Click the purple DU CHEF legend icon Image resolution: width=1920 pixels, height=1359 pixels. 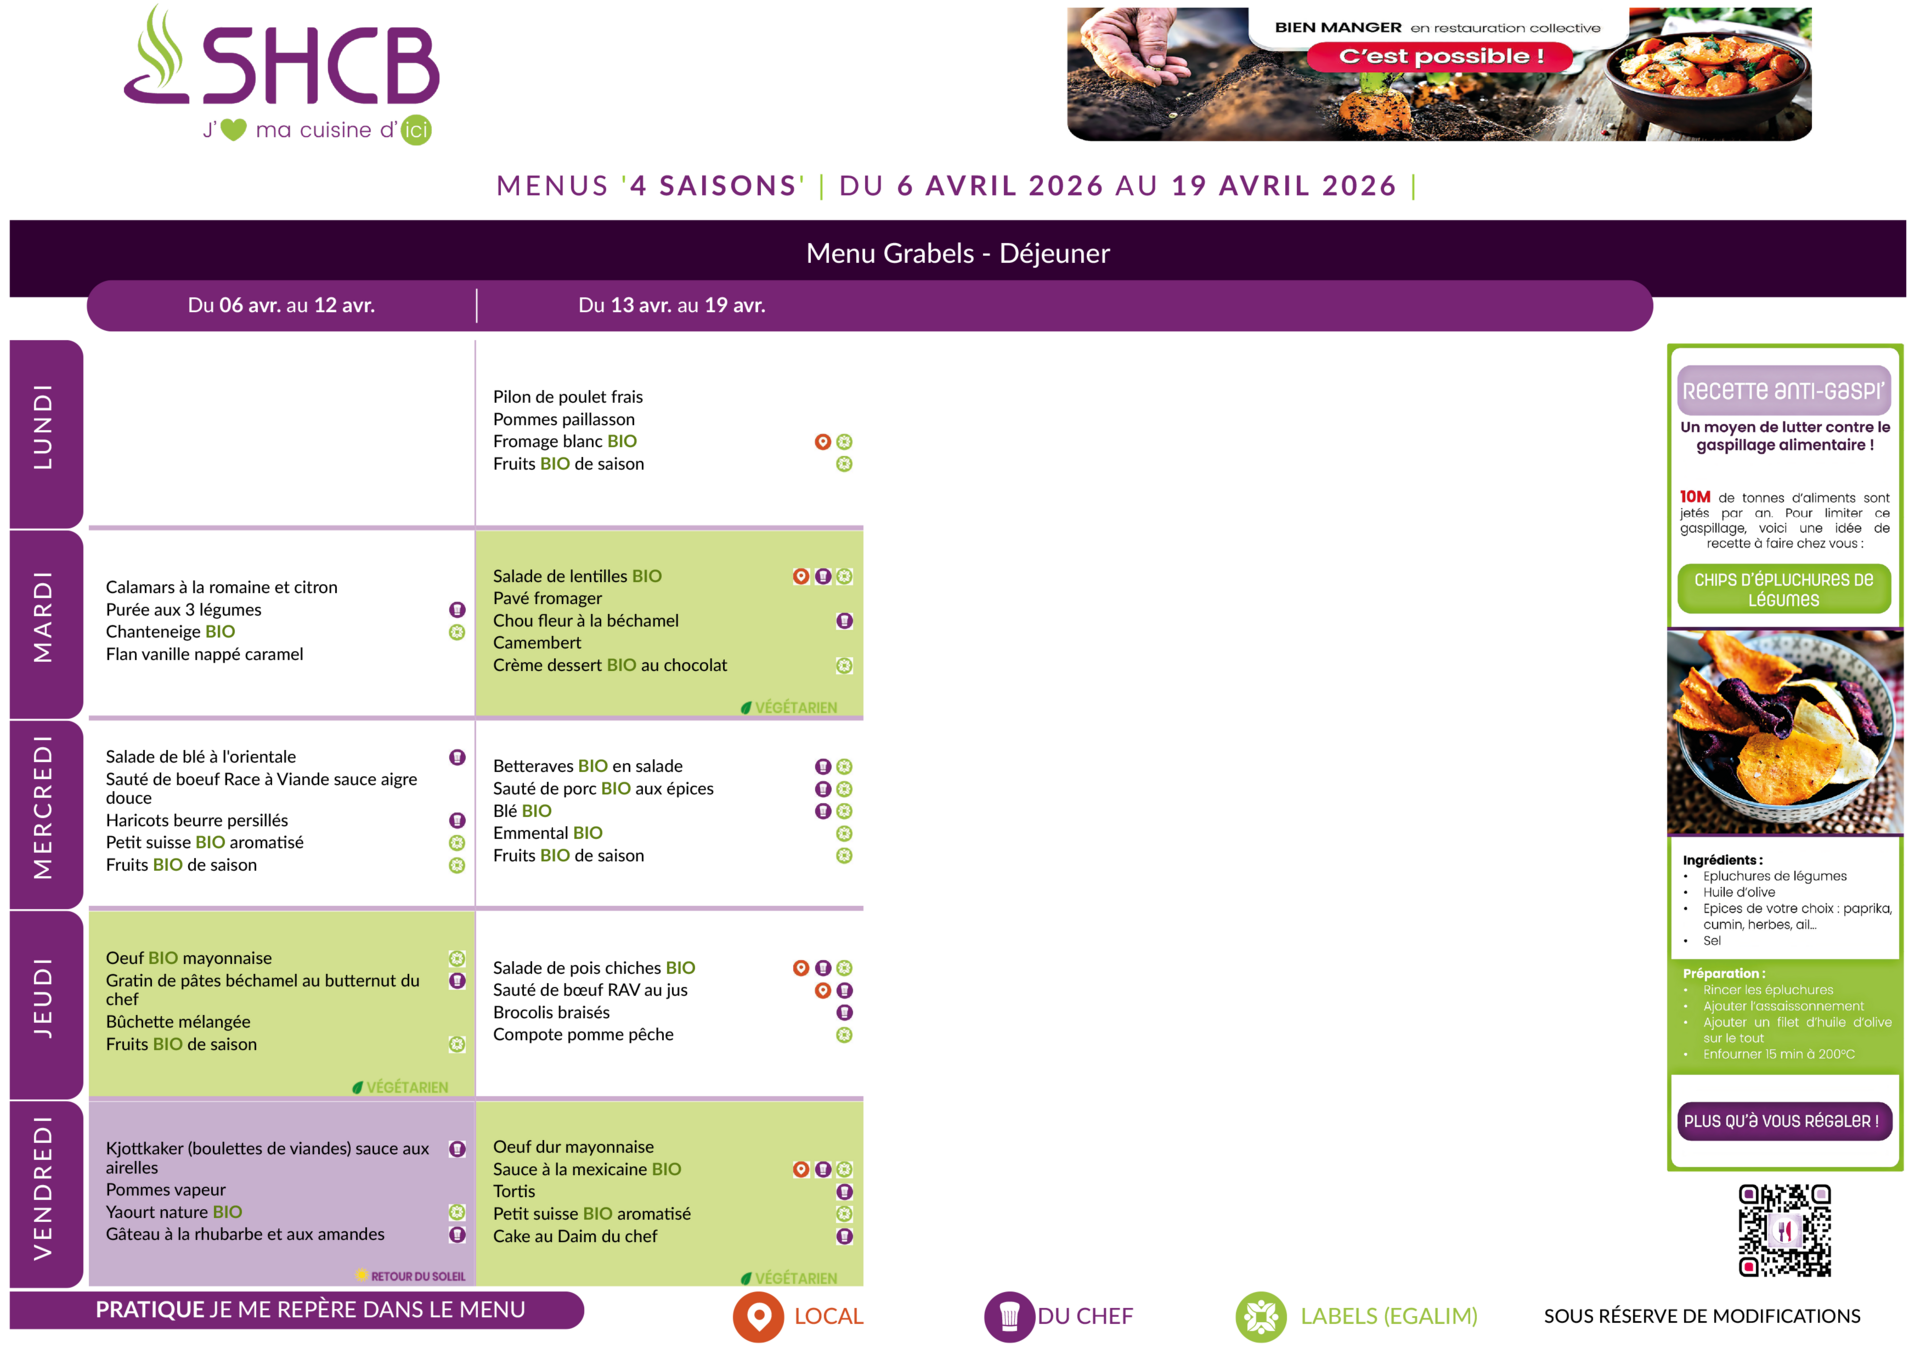1008,1316
